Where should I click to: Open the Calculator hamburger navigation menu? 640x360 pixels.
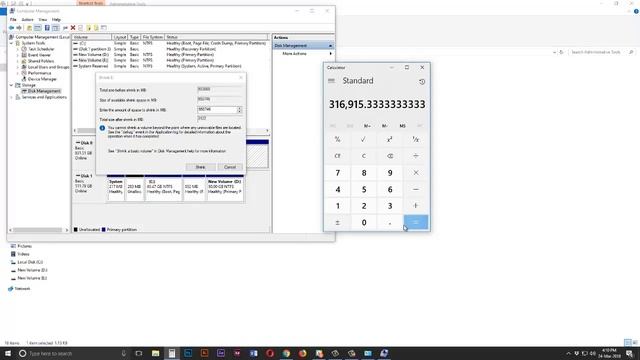[331, 81]
